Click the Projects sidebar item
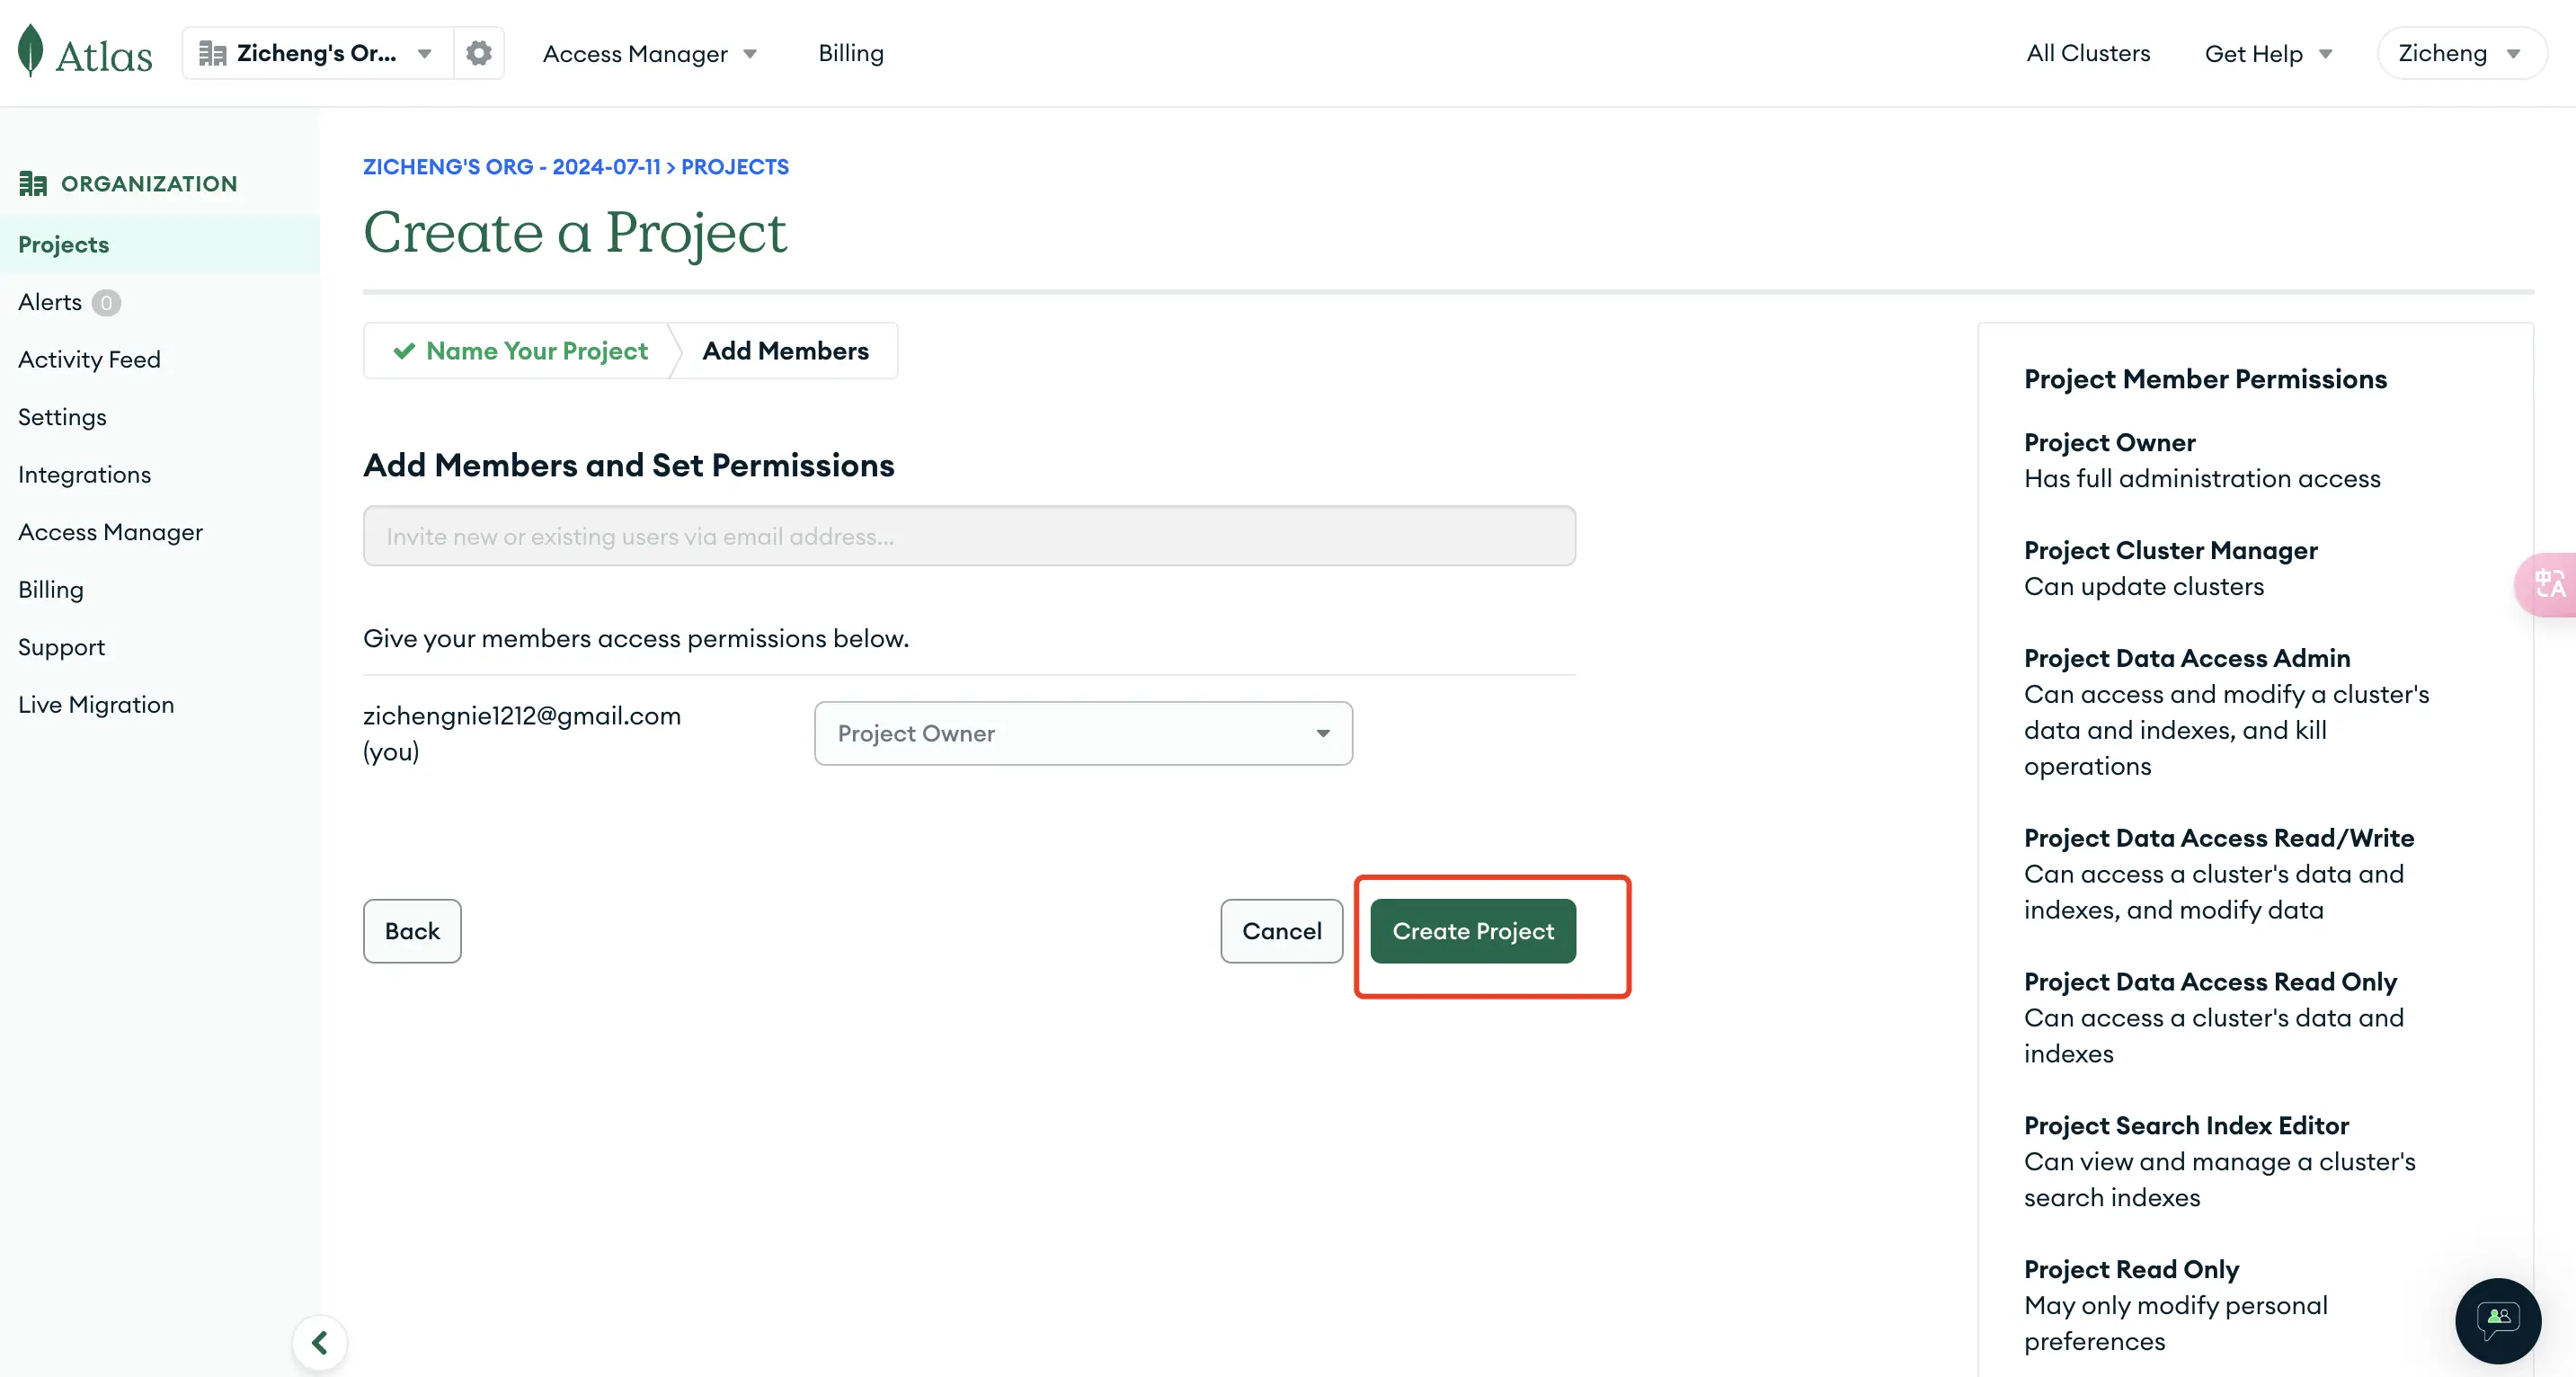Image resolution: width=2576 pixels, height=1377 pixels. coord(63,244)
